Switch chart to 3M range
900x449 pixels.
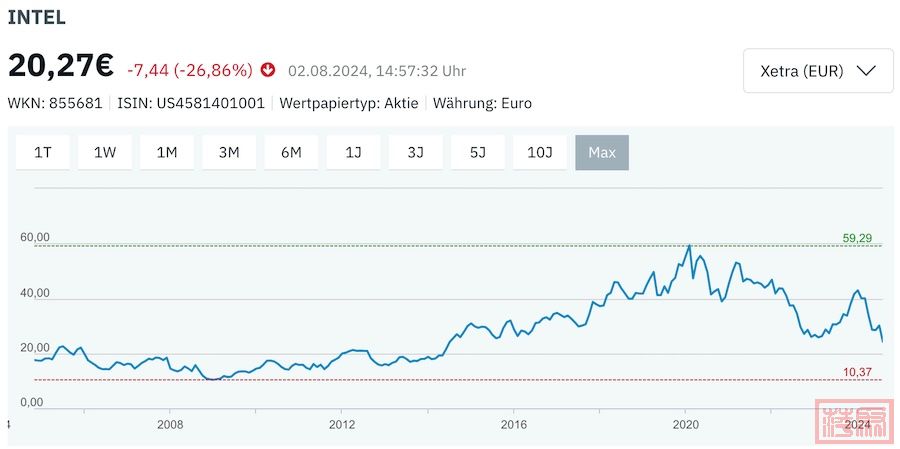click(229, 153)
